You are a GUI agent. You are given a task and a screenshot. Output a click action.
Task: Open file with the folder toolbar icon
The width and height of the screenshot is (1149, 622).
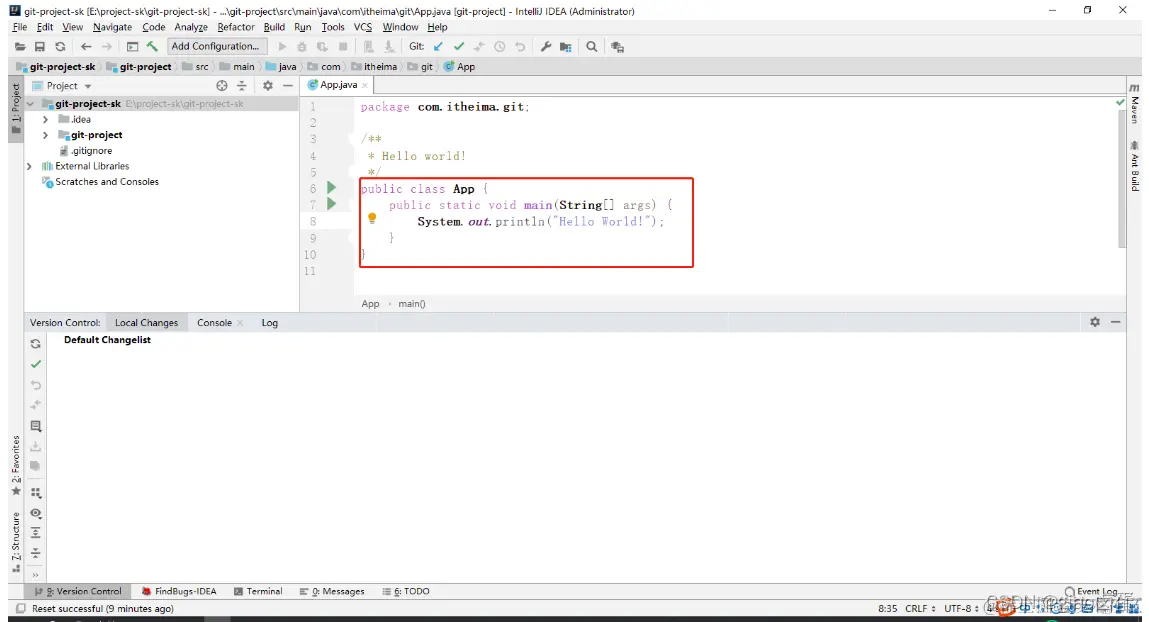(x=20, y=46)
